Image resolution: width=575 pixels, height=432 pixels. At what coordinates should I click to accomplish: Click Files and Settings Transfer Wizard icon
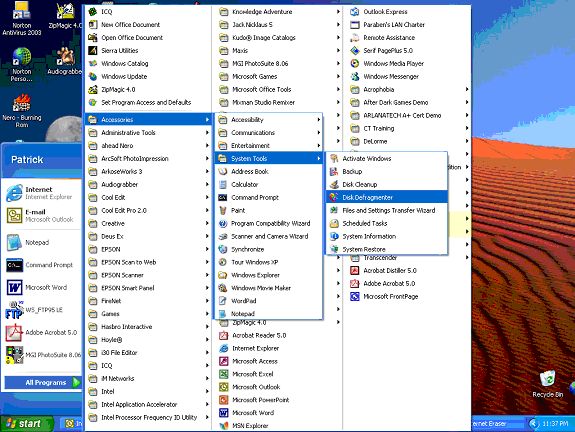[x=334, y=210]
